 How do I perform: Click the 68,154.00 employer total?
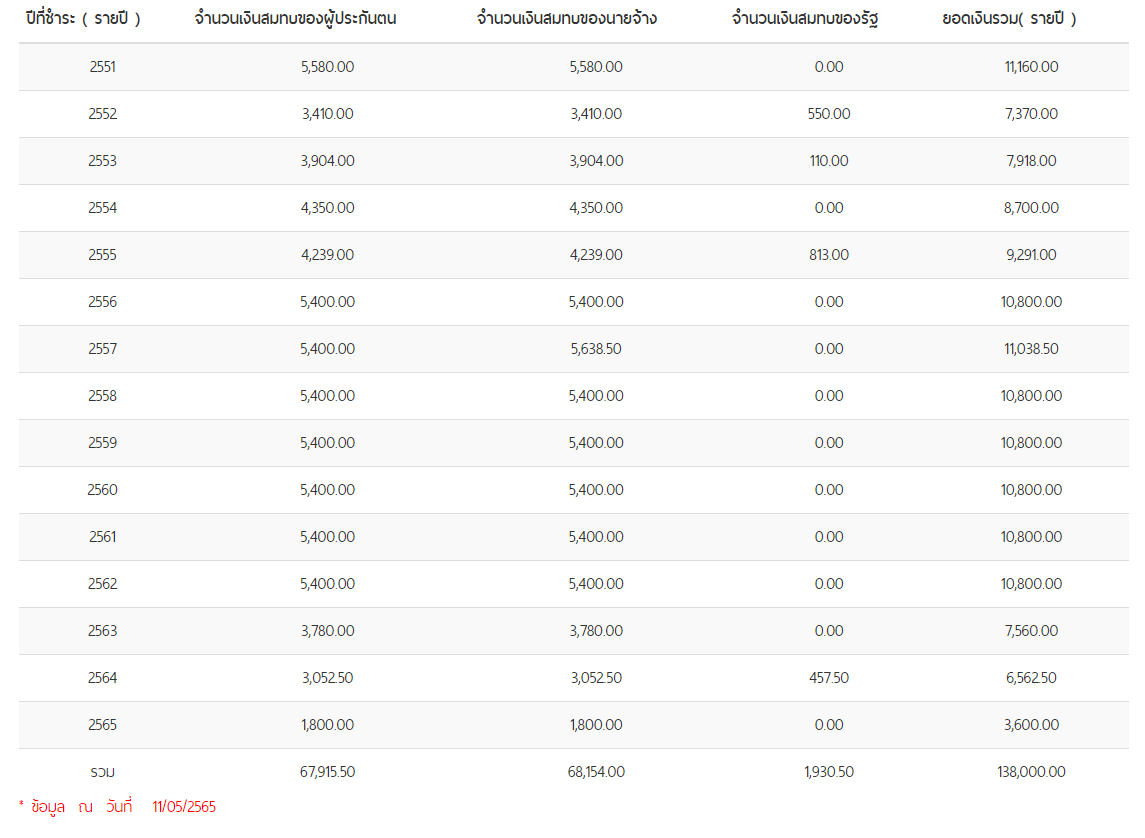pos(596,772)
